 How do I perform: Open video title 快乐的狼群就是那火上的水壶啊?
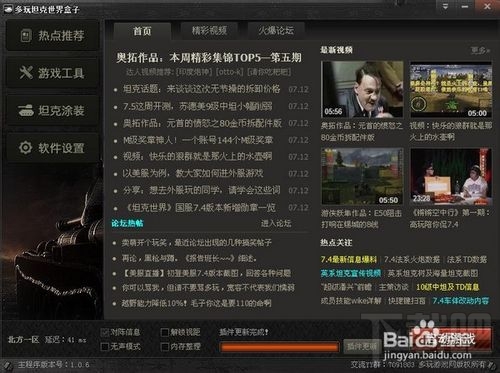coord(451,131)
